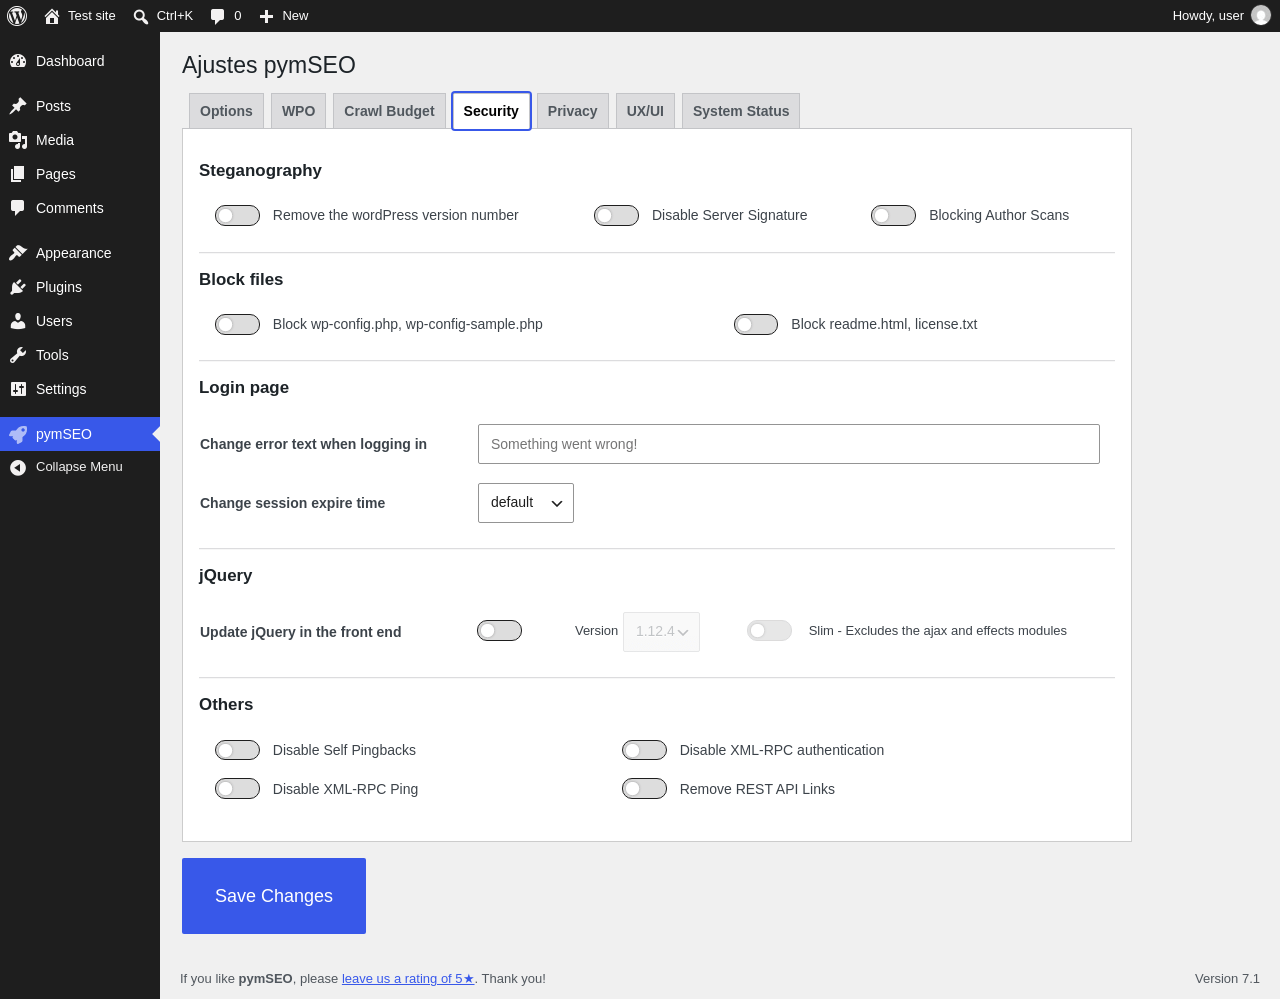Image resolution: width=1280 pixels, height=999 pixels.
Task: Click the Settings sliders icon
Action: (x=18, y=389)
